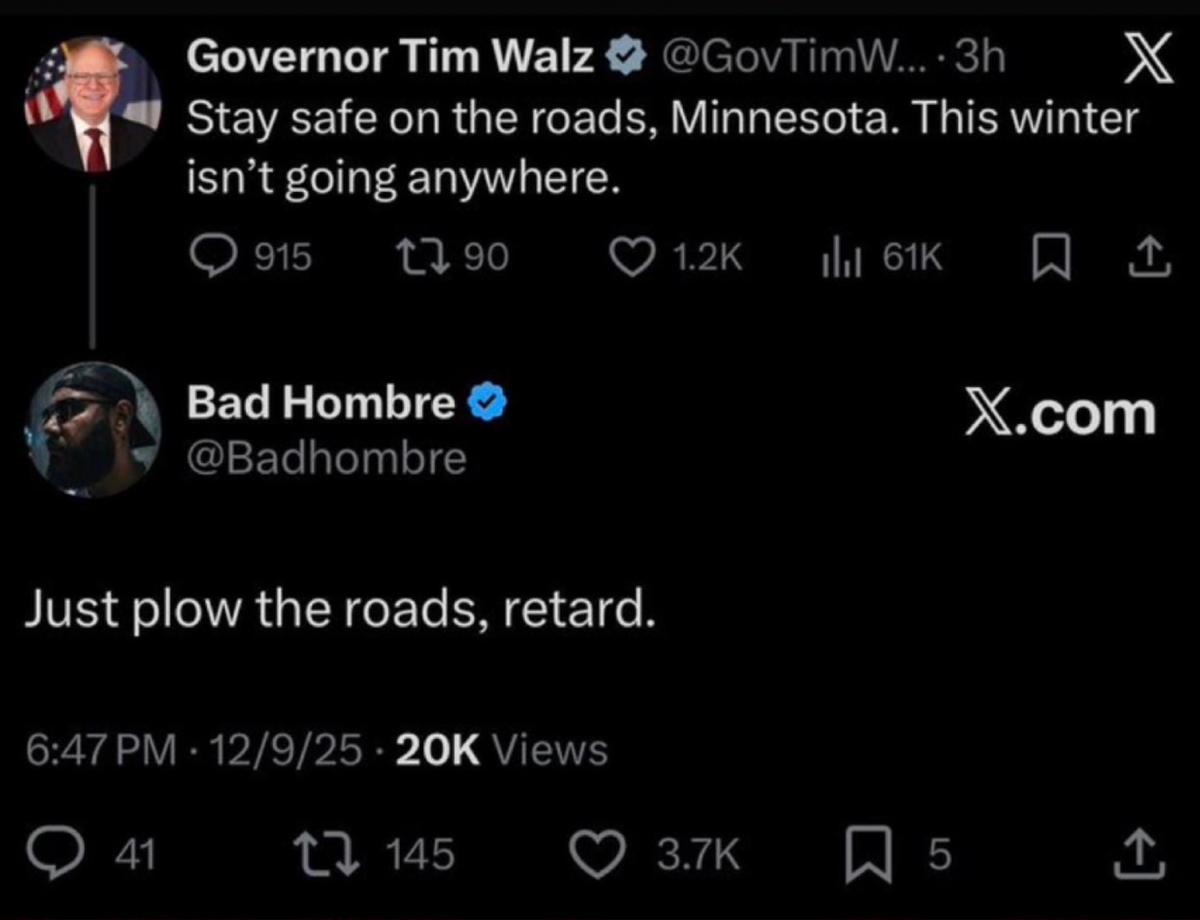Open the @Badhombre handle link
1200x920 pixels.
327,458
